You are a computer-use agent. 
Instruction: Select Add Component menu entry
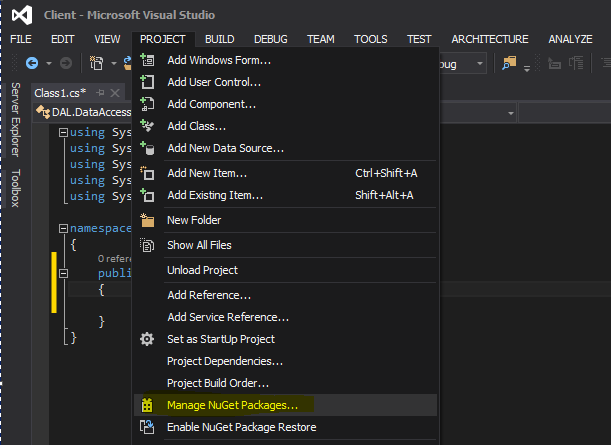(286, 104)
